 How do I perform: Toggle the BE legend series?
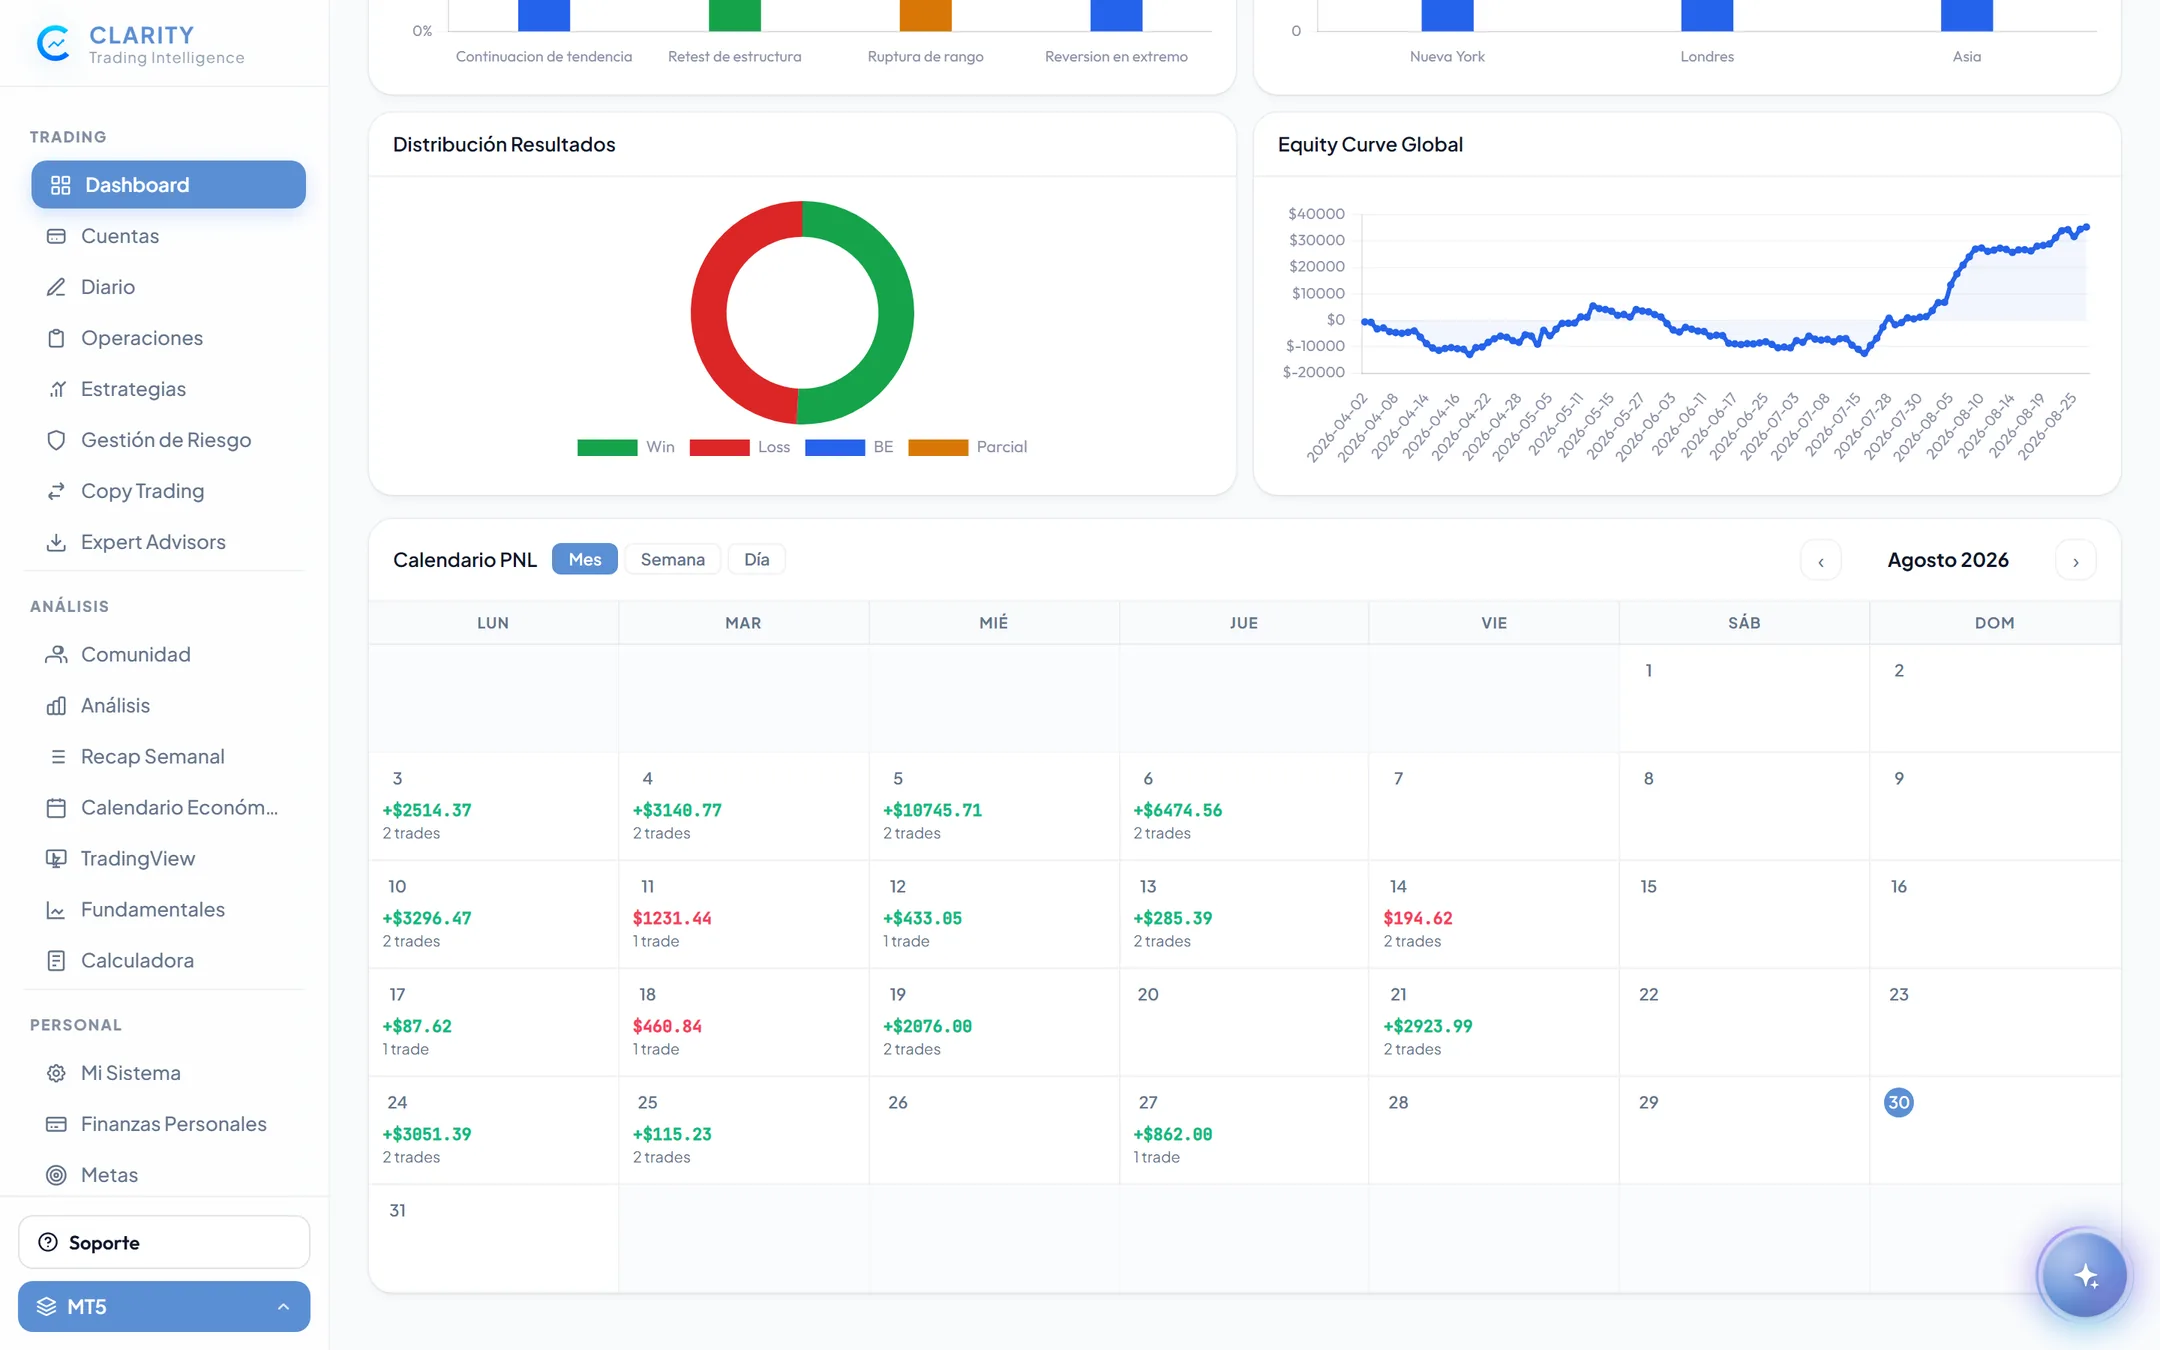pos(849,447)
